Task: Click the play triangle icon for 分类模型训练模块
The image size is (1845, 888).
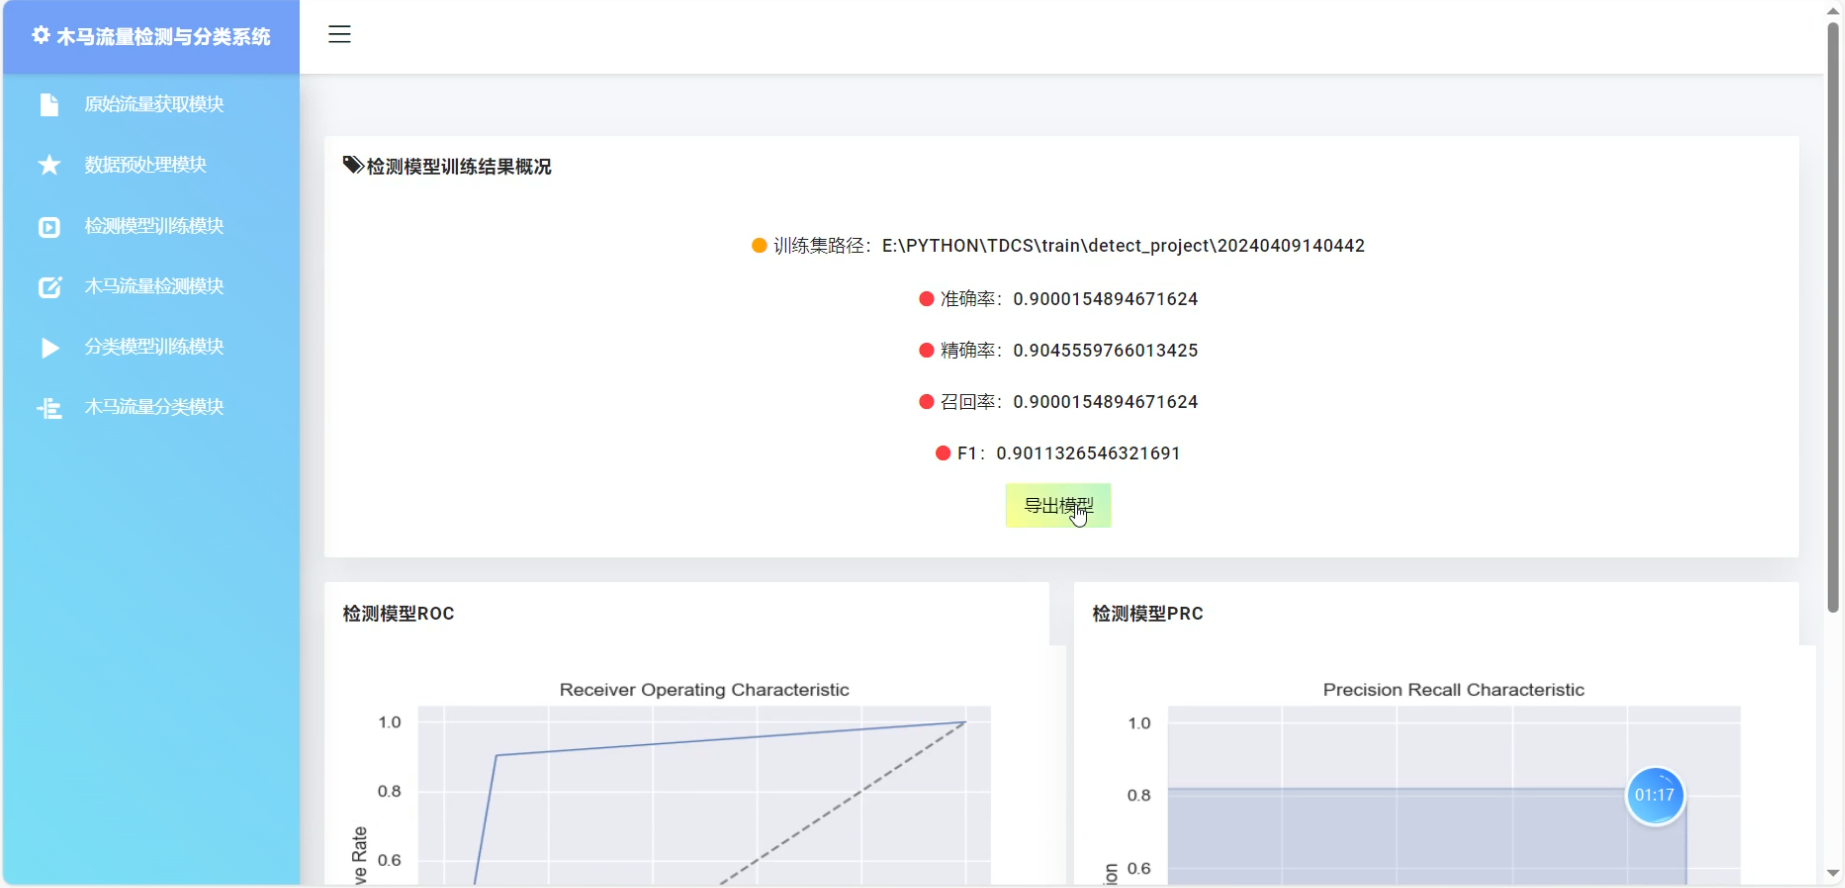Action: tap(50, 348)
